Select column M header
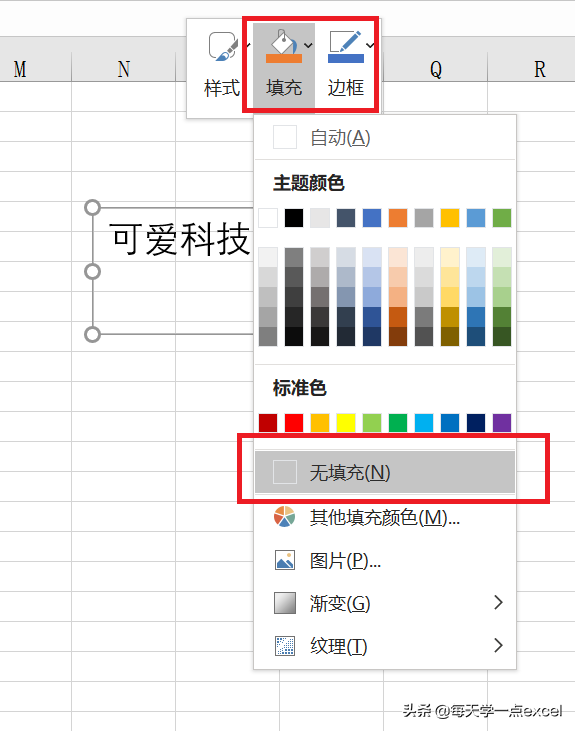This screenshot has height=731, width=575. (20, 69)
